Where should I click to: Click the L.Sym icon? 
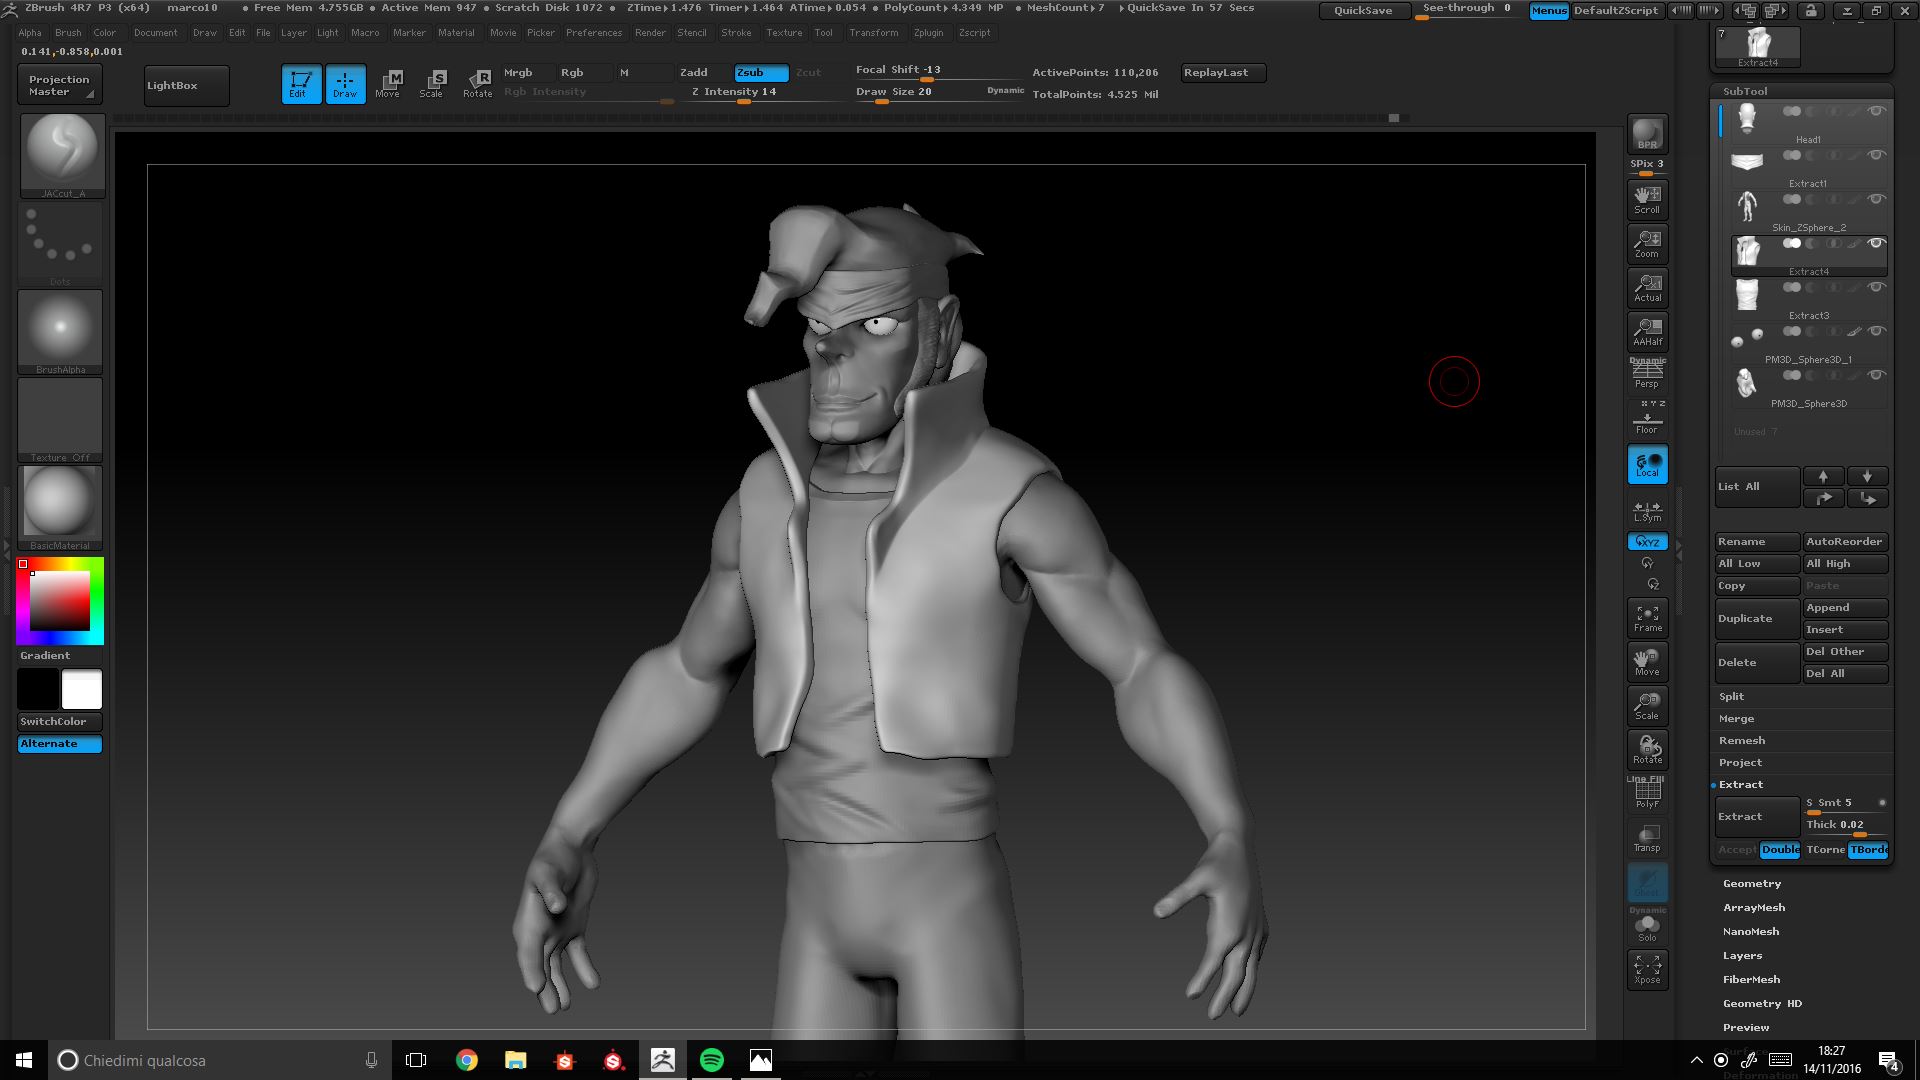click(x=1647, y=511)
